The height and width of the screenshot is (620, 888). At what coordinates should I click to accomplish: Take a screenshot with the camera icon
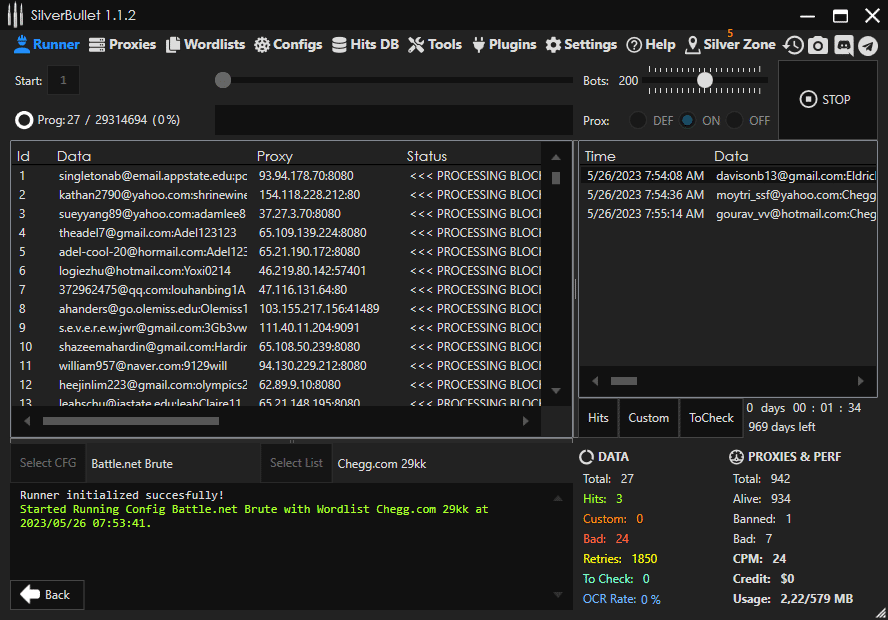[x=818, y=45]
